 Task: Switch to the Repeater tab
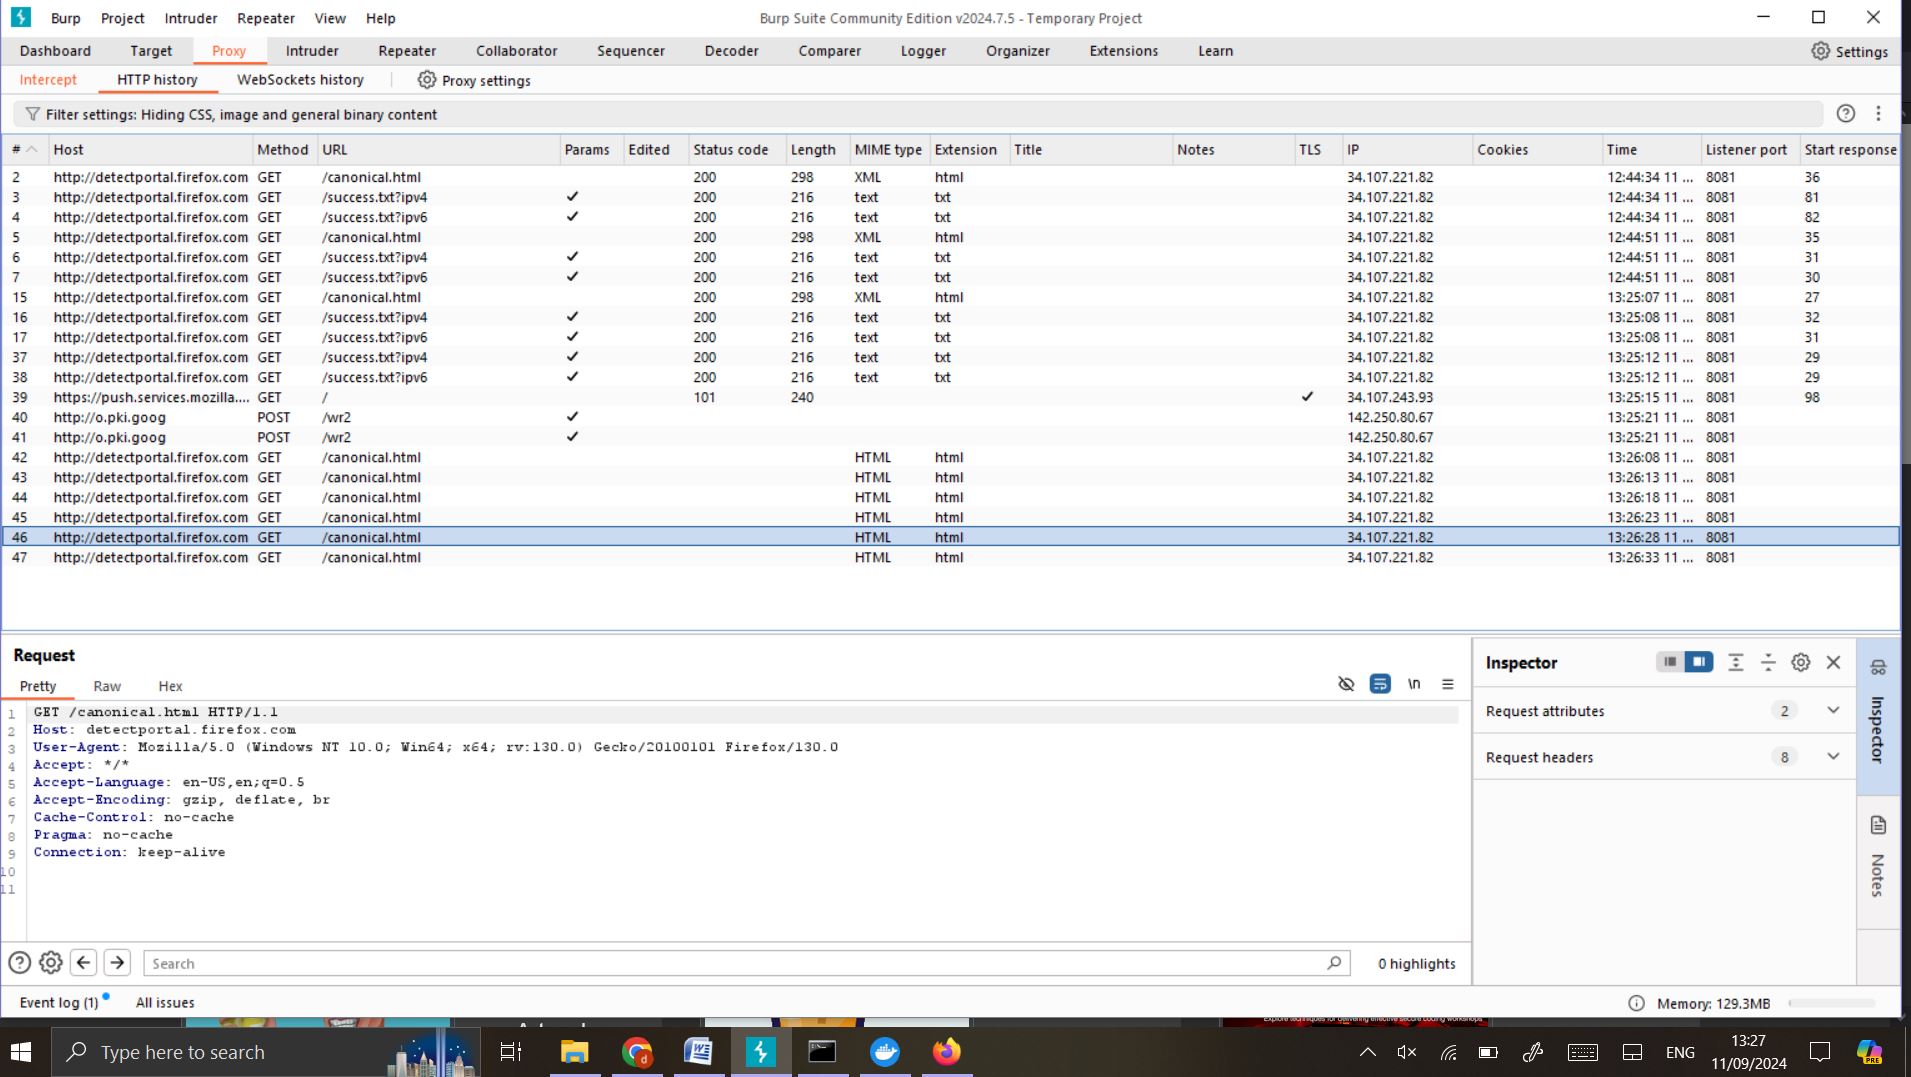407,50
